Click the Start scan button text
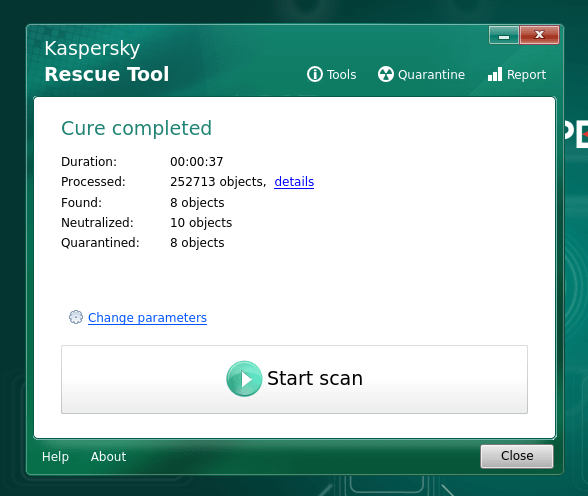588x496 pixels. pos(315,378)
